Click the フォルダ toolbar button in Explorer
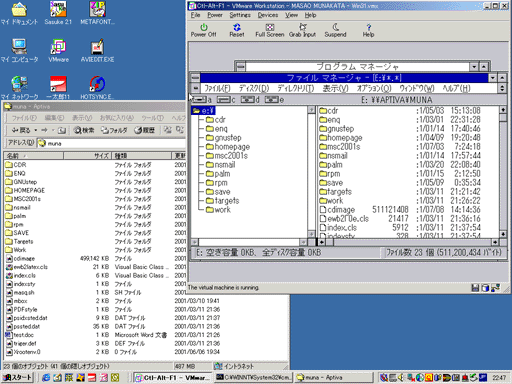 click(x=114, y=130)
